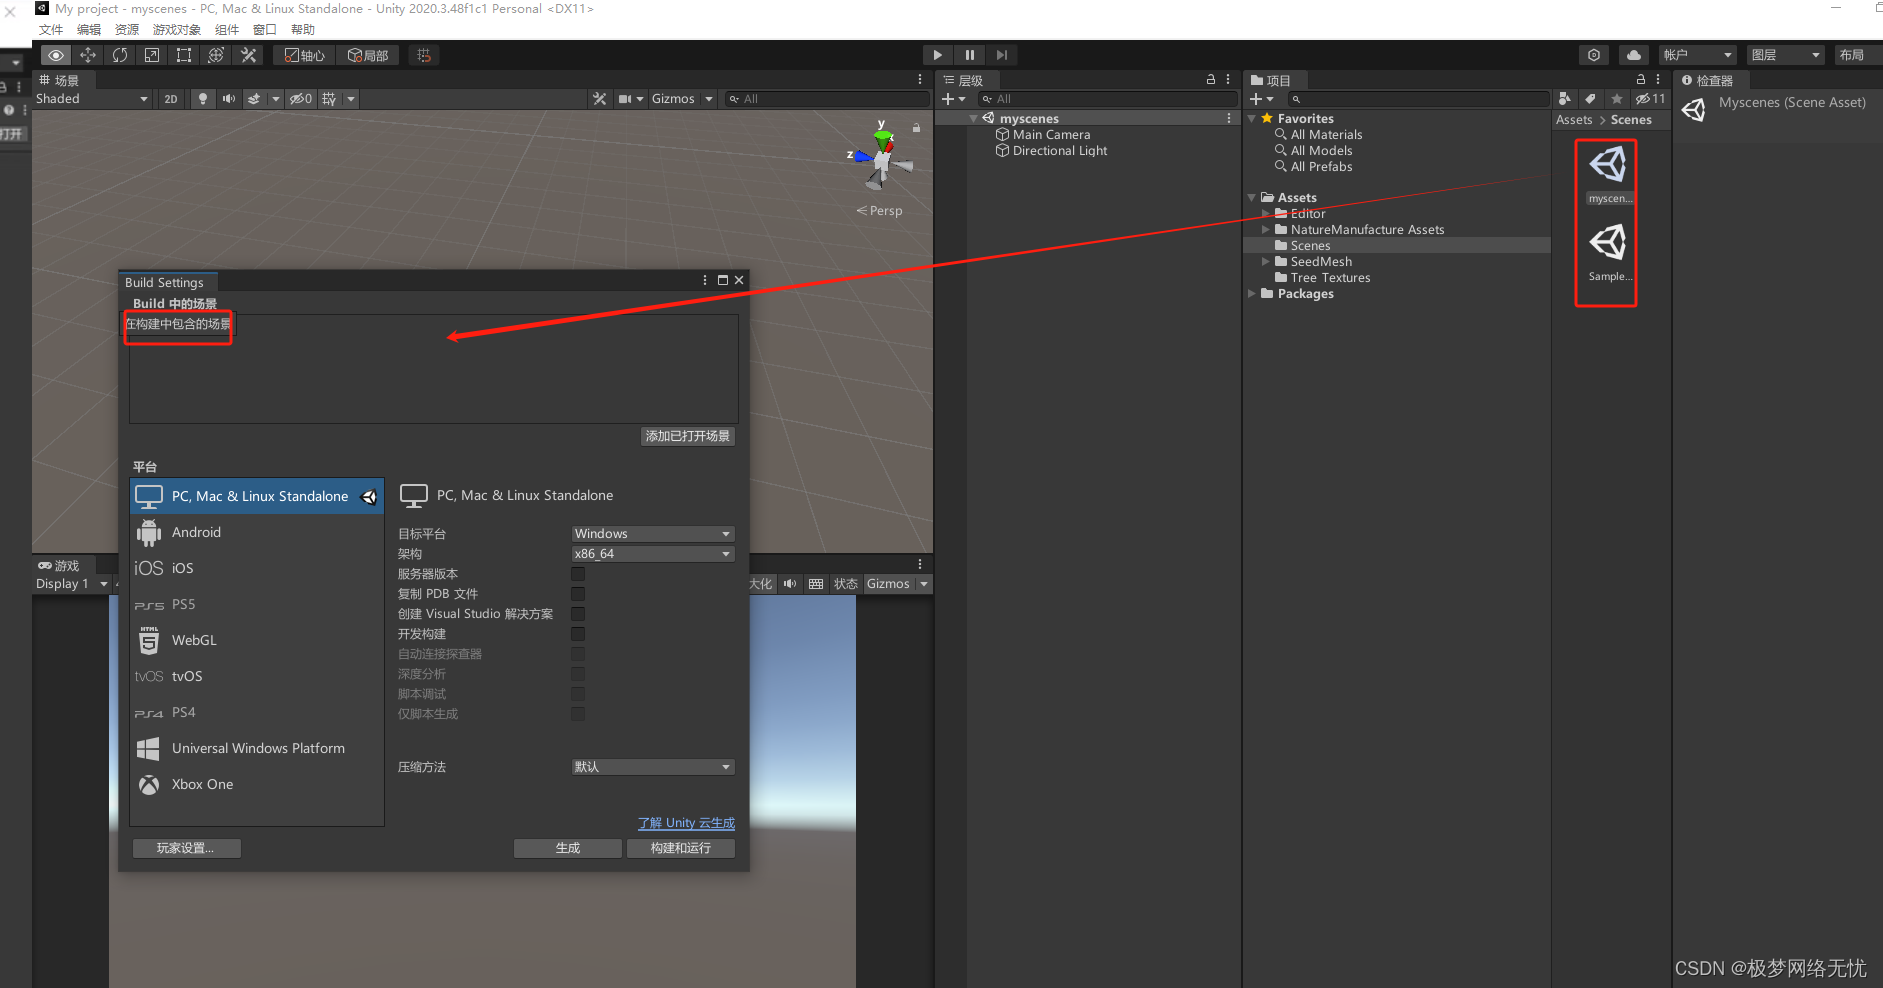Expand the NatureManufacture Assets folder
1883x988 pixels.
(x=1266, y=230)
